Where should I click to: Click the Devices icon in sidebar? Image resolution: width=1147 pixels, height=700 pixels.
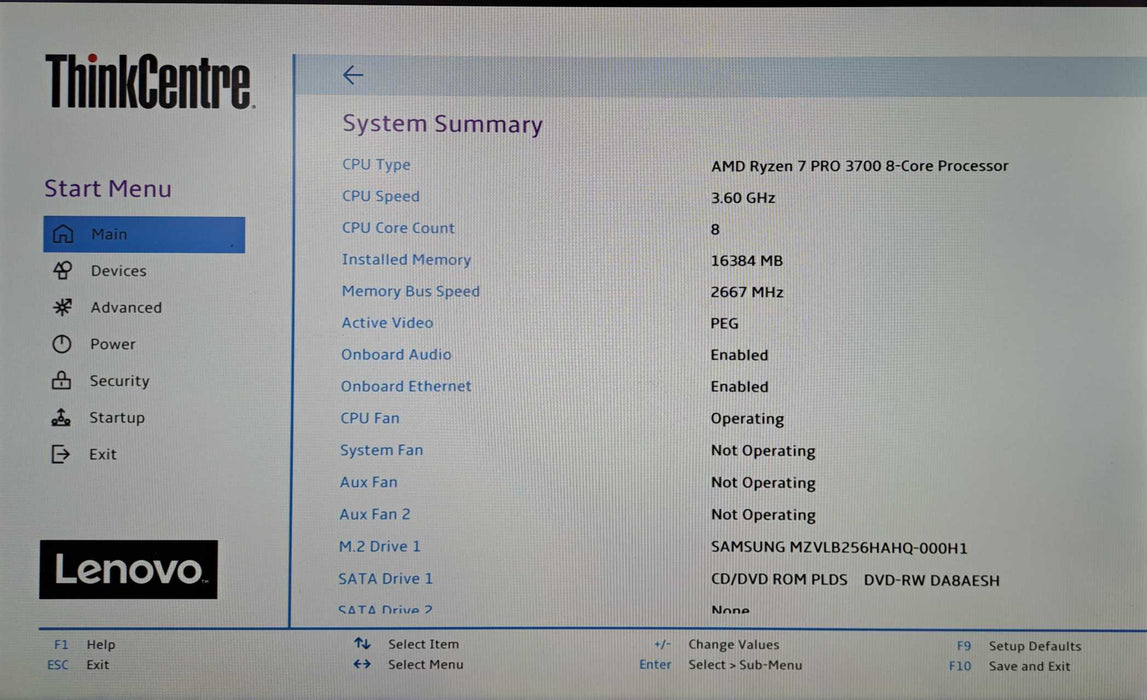tap(63, 271)
